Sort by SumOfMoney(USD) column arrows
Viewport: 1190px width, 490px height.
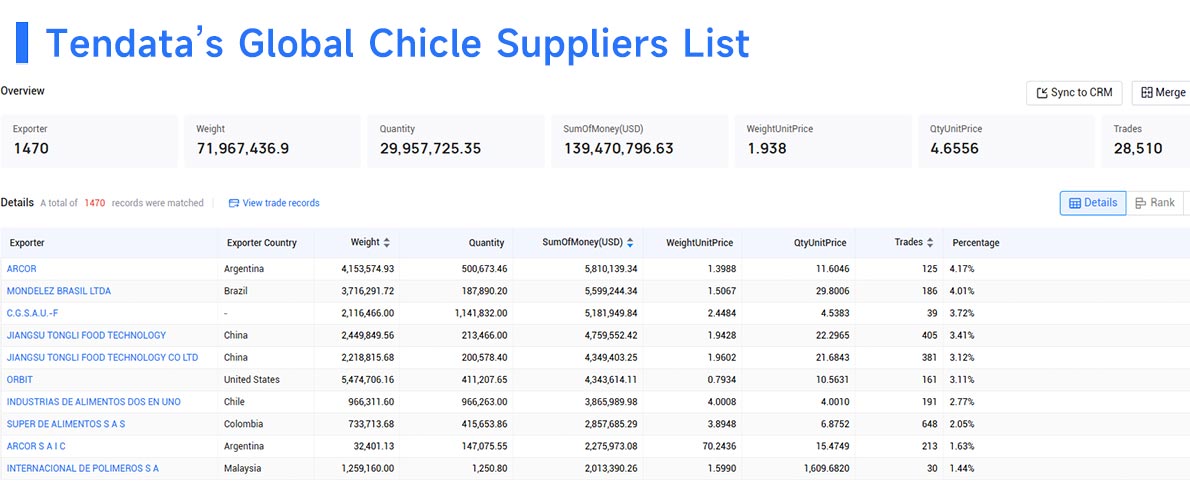(629, 243)
